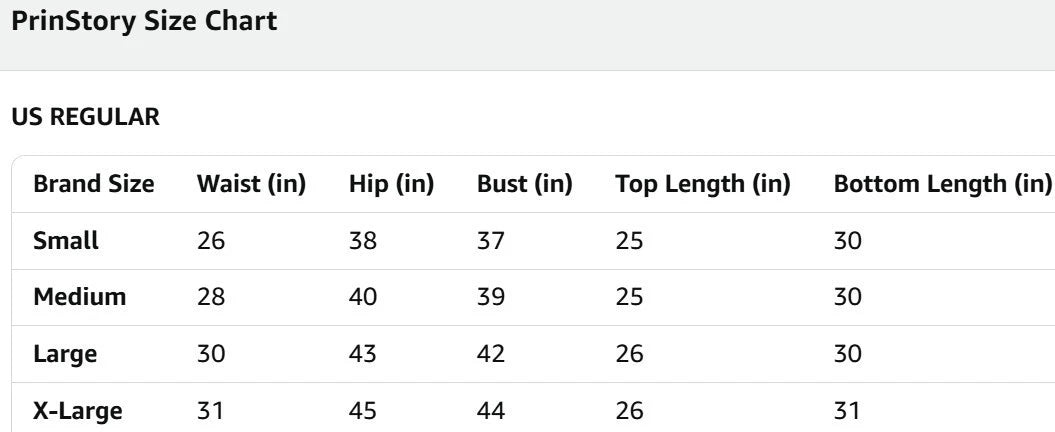This screenshot has width=1055, height=432.
Task: Click the Large size row label
Action: coord(65,355)
